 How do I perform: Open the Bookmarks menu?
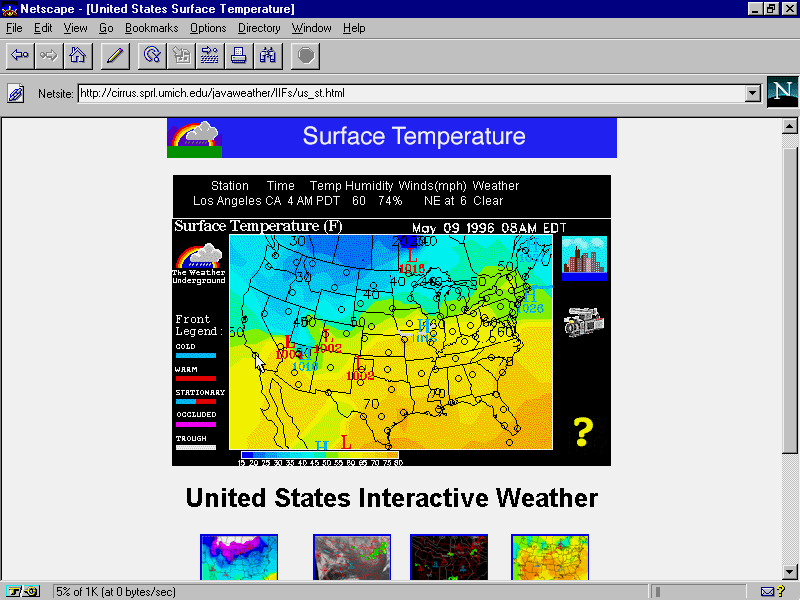[151, 28]
